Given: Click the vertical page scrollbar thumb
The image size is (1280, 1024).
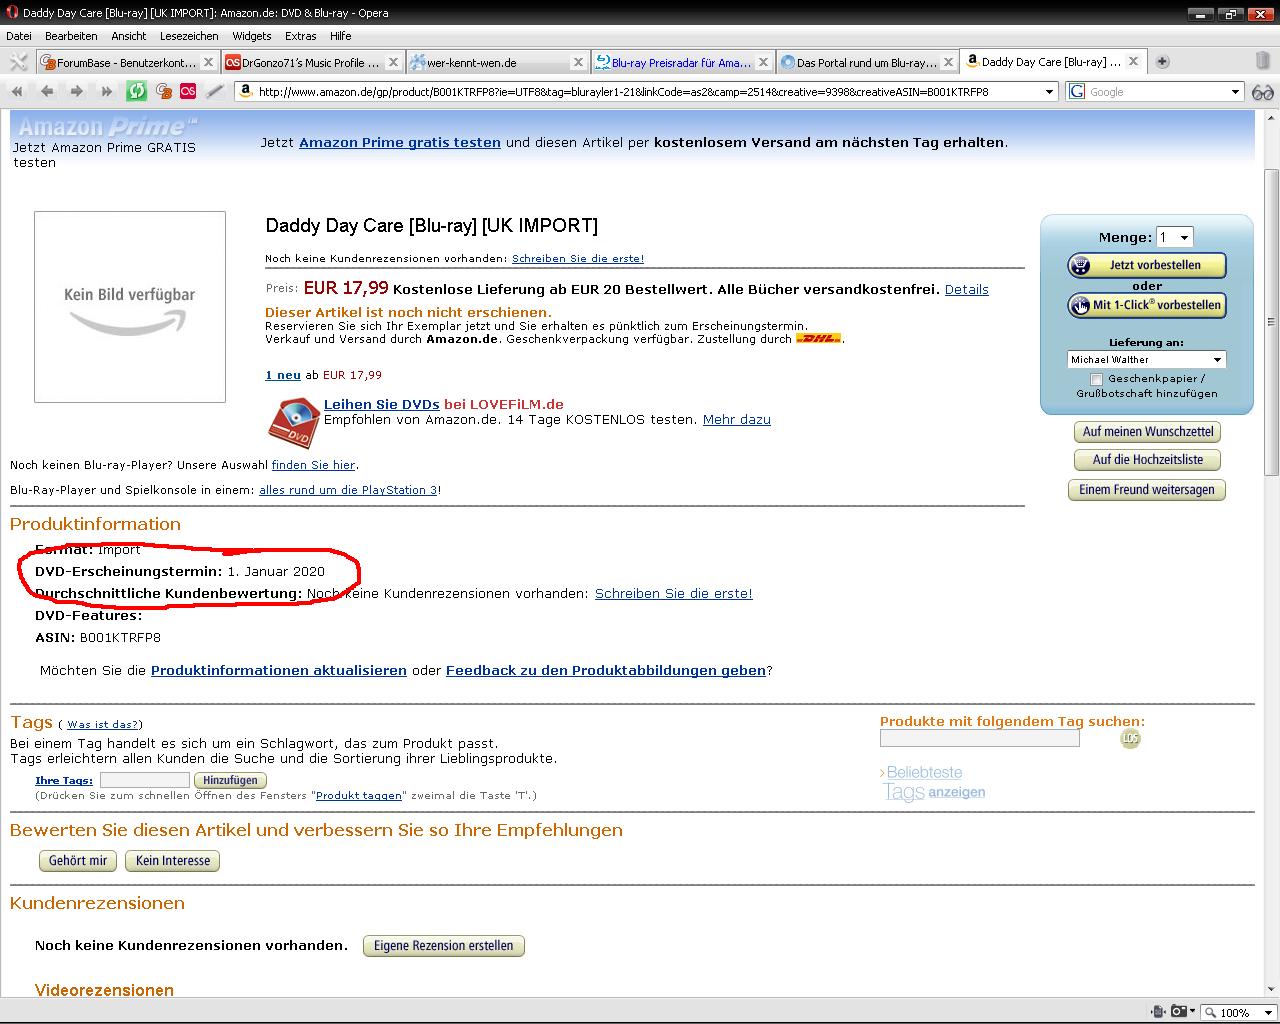Looking at the screenshot, I should click(1271, 322).
